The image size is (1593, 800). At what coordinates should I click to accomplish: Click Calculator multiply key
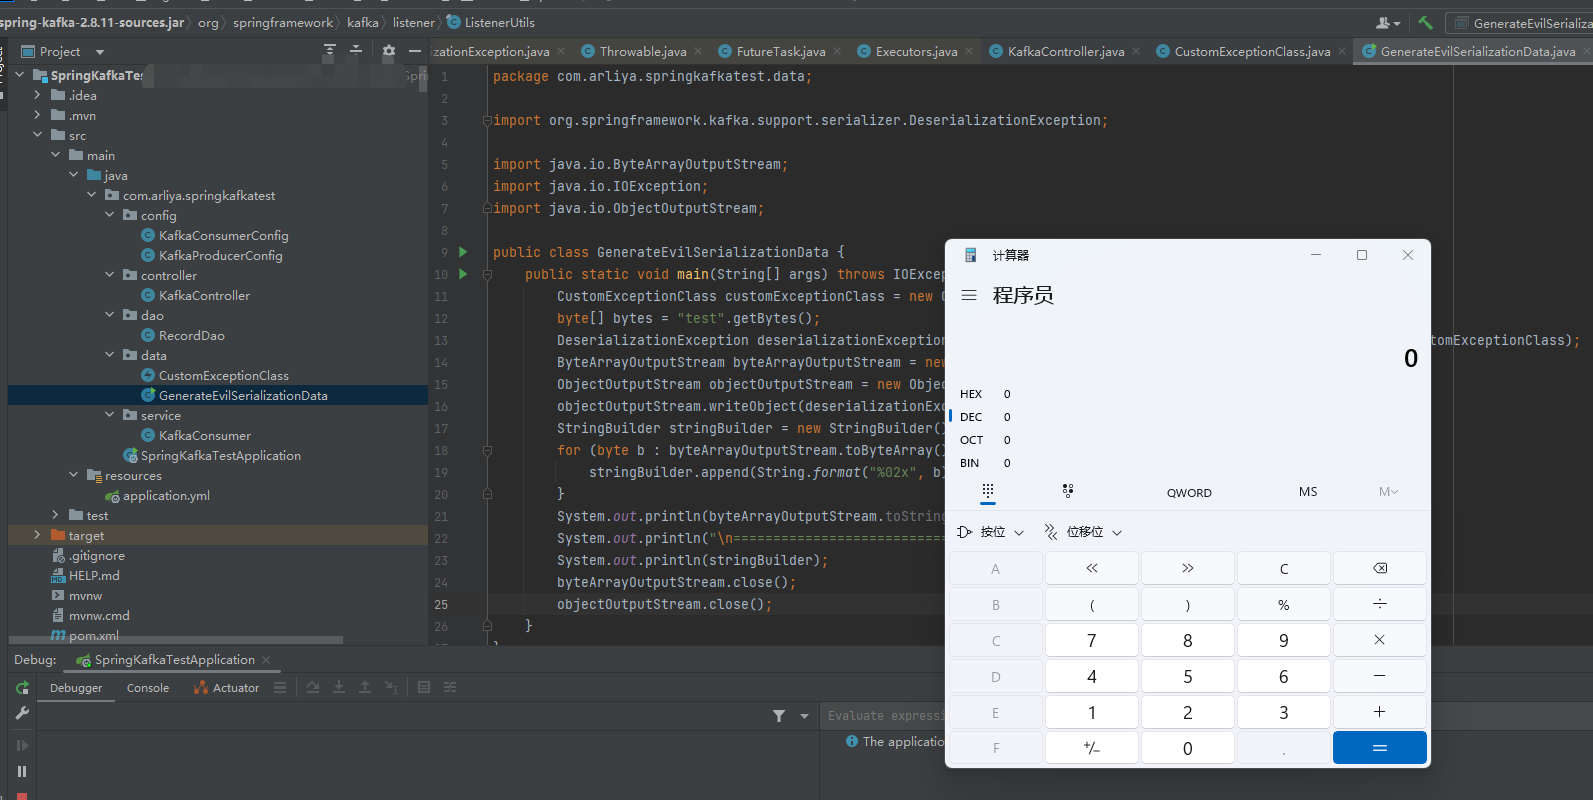click(1380, 640)
